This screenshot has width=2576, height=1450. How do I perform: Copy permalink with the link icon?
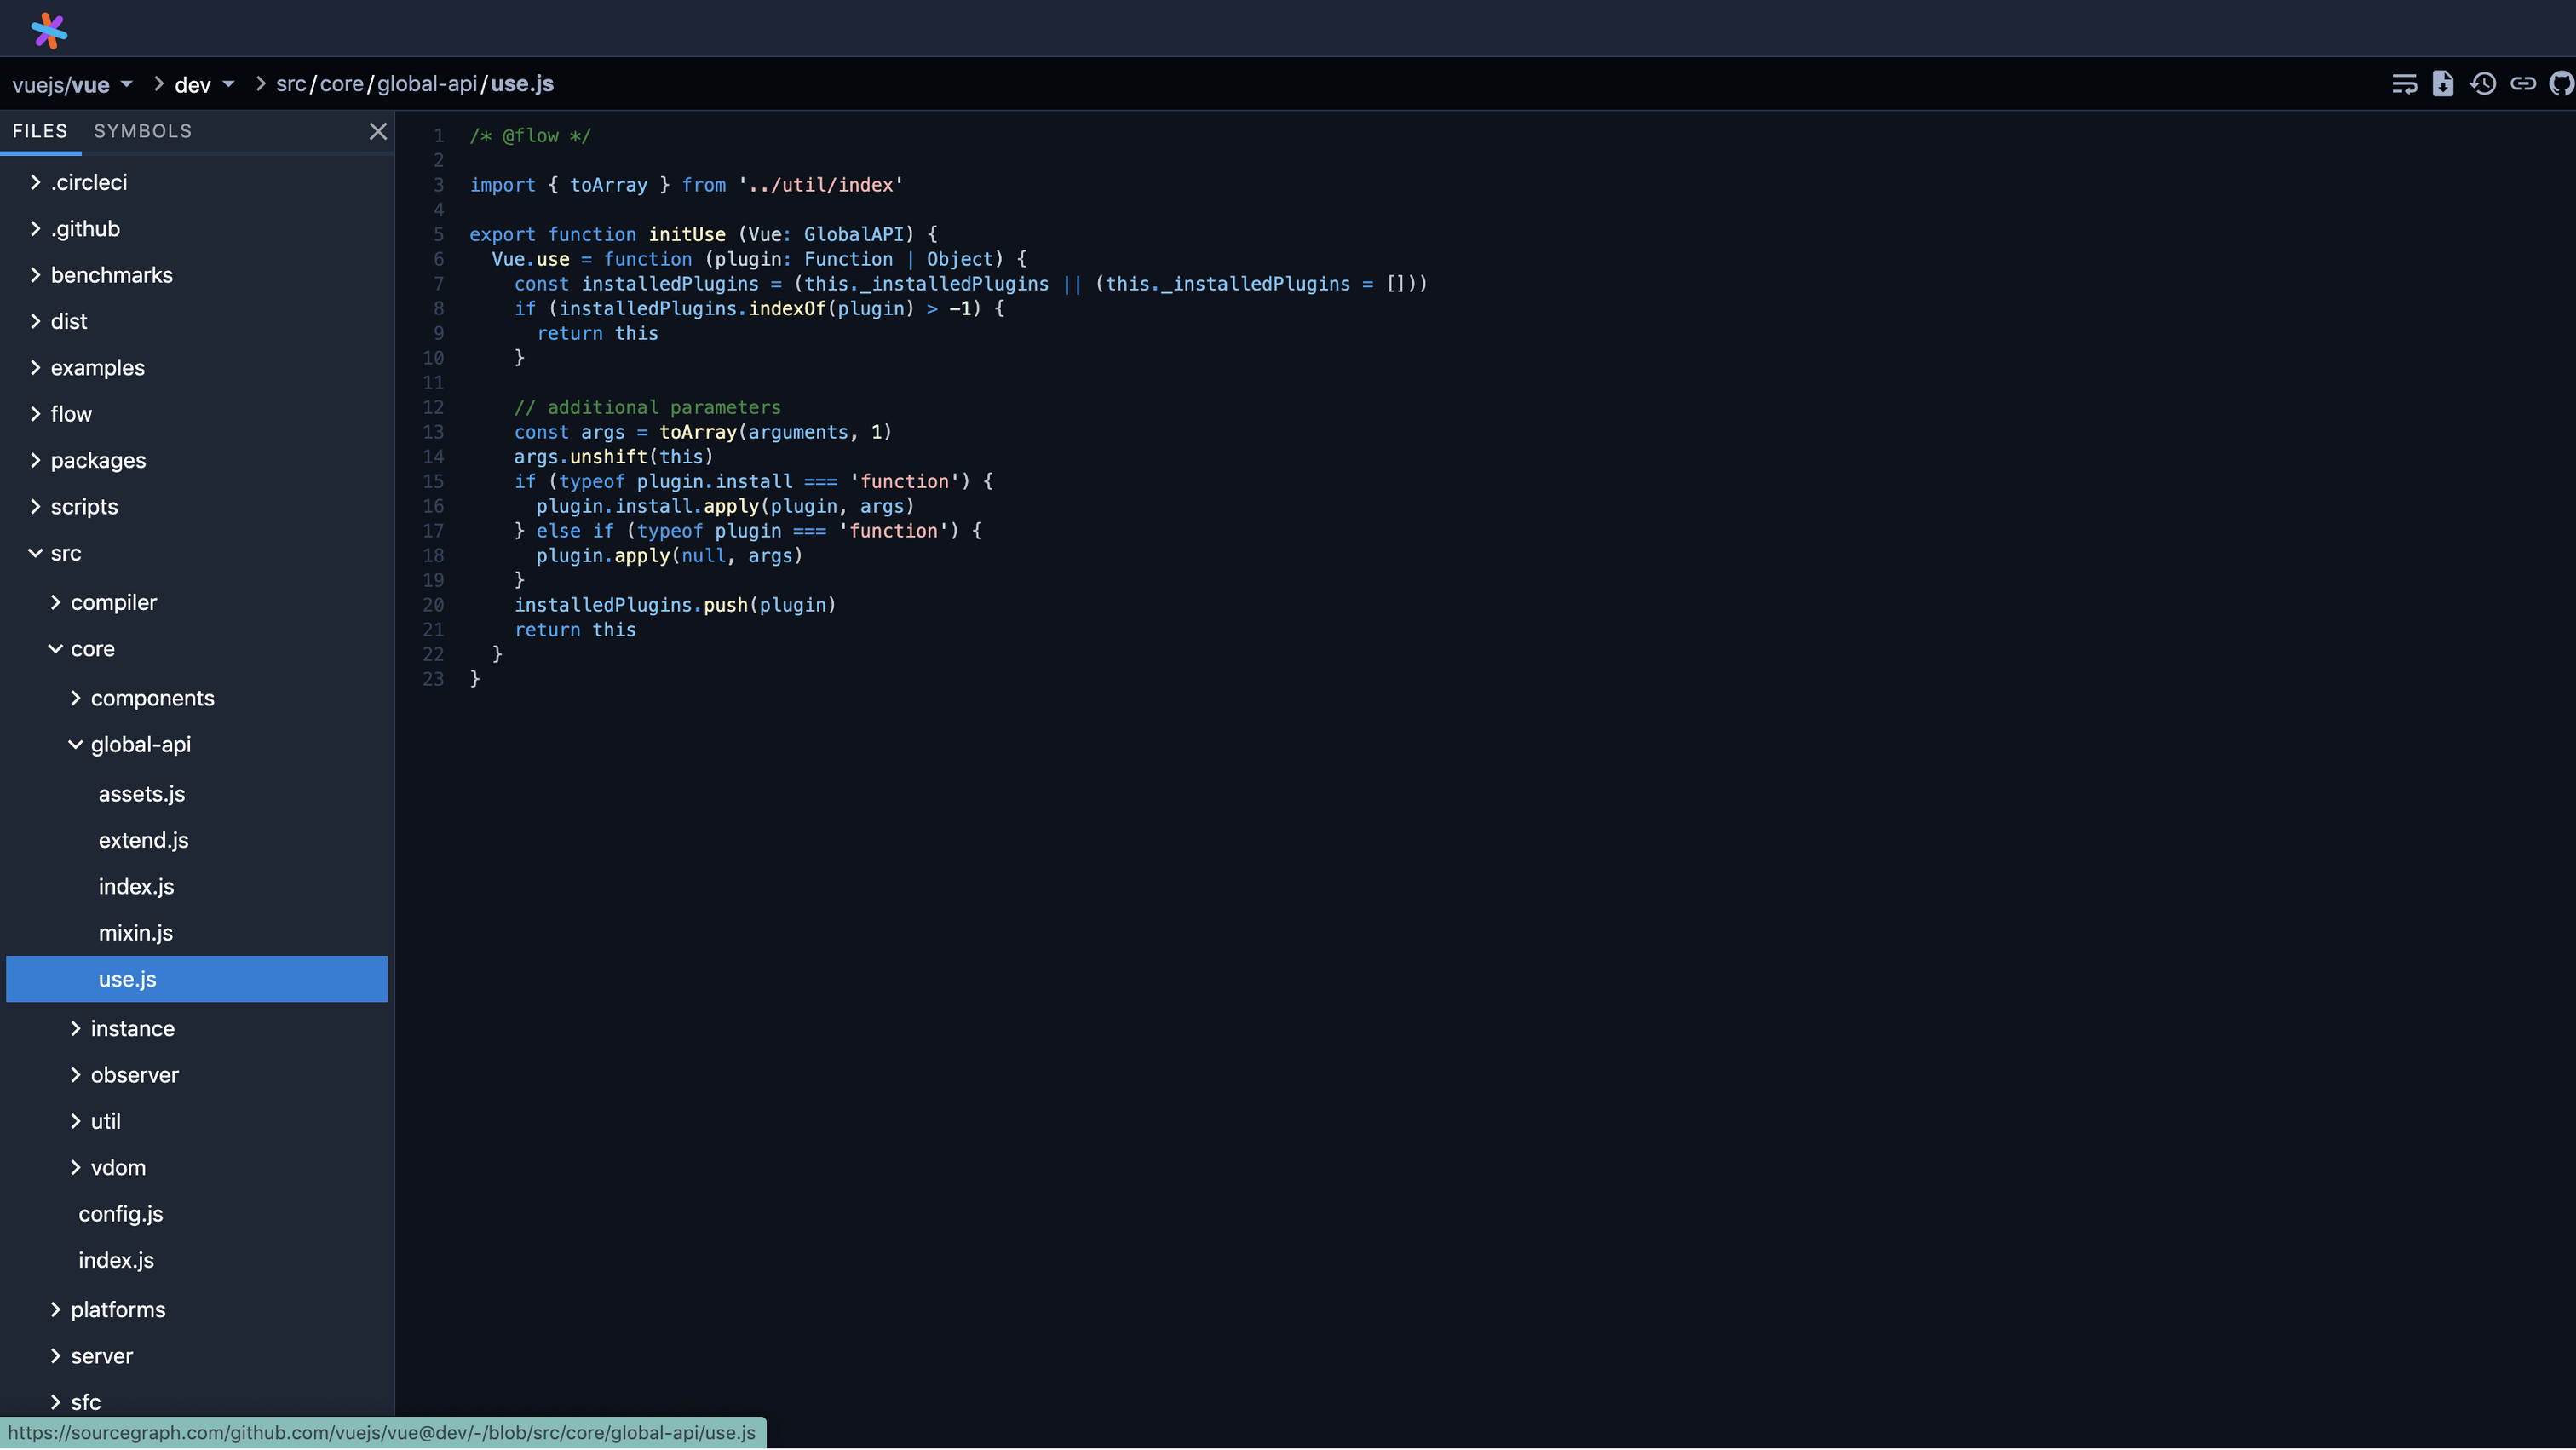(x=2523, y=84)
